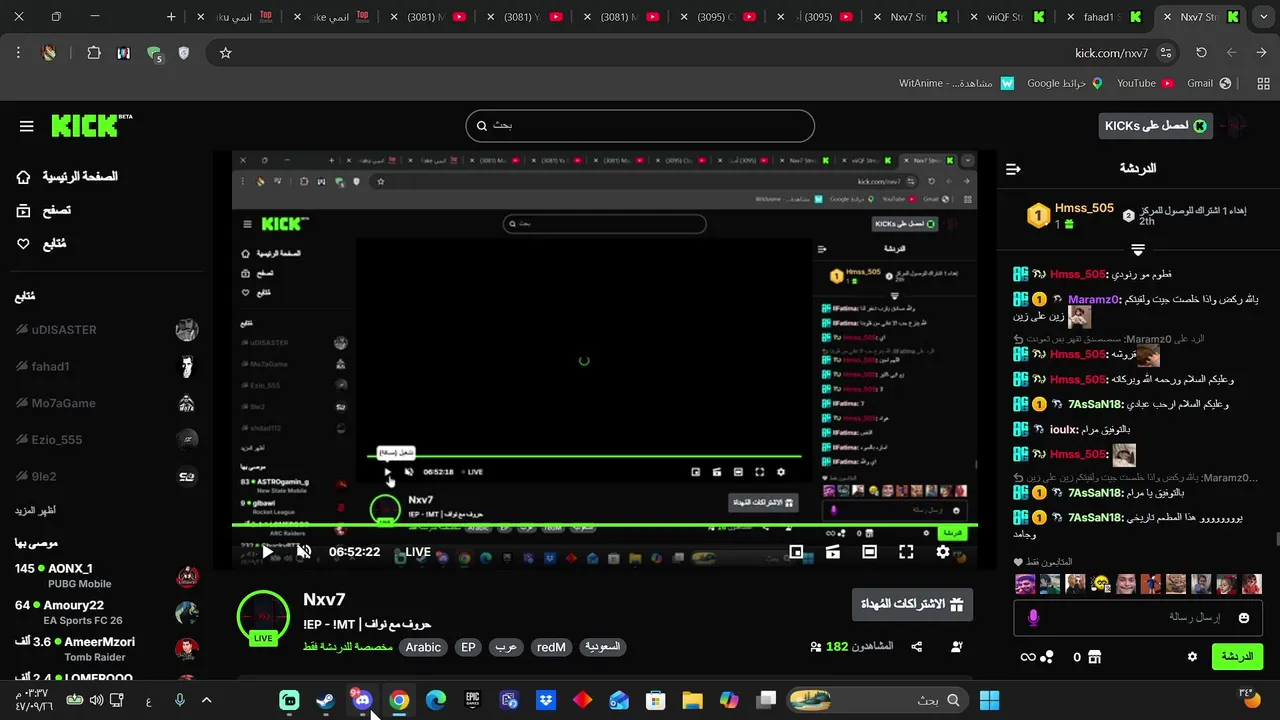Image resolution: width=1280 pixels, height=720 pixels.
Task: Open the chat shop icon beside 0
Action: click(x=1095, y=657)
